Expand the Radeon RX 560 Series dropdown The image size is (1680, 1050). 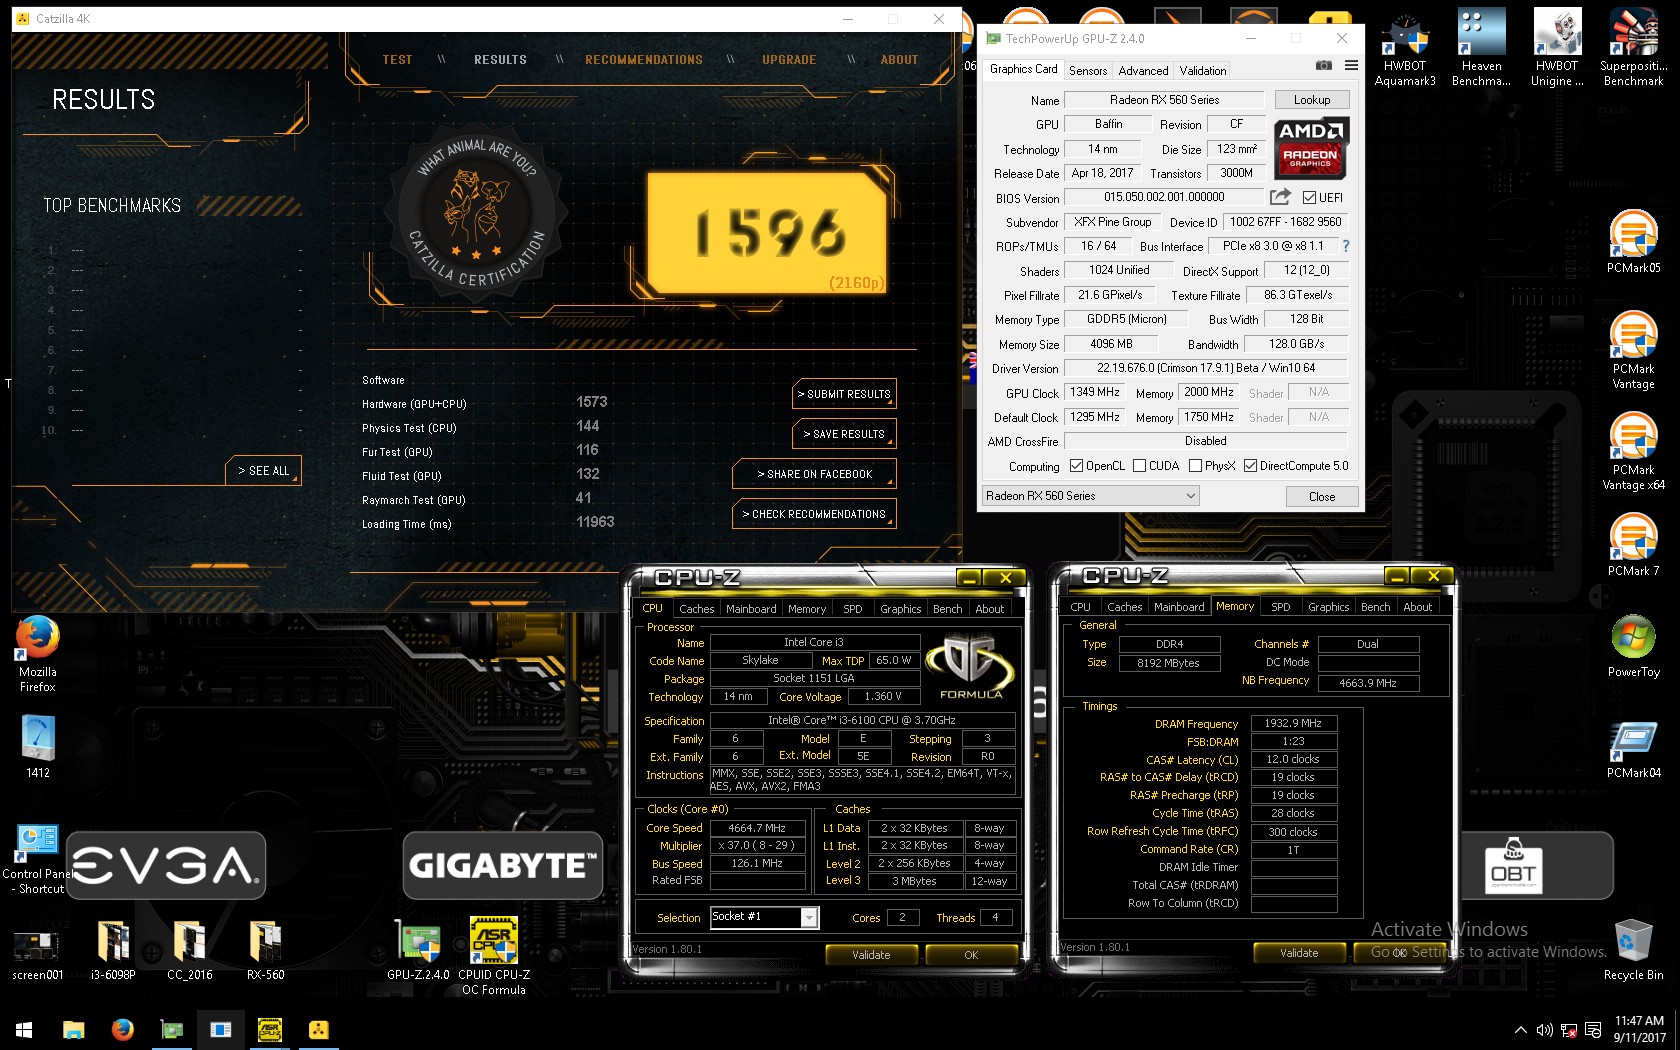[1091, 496]
